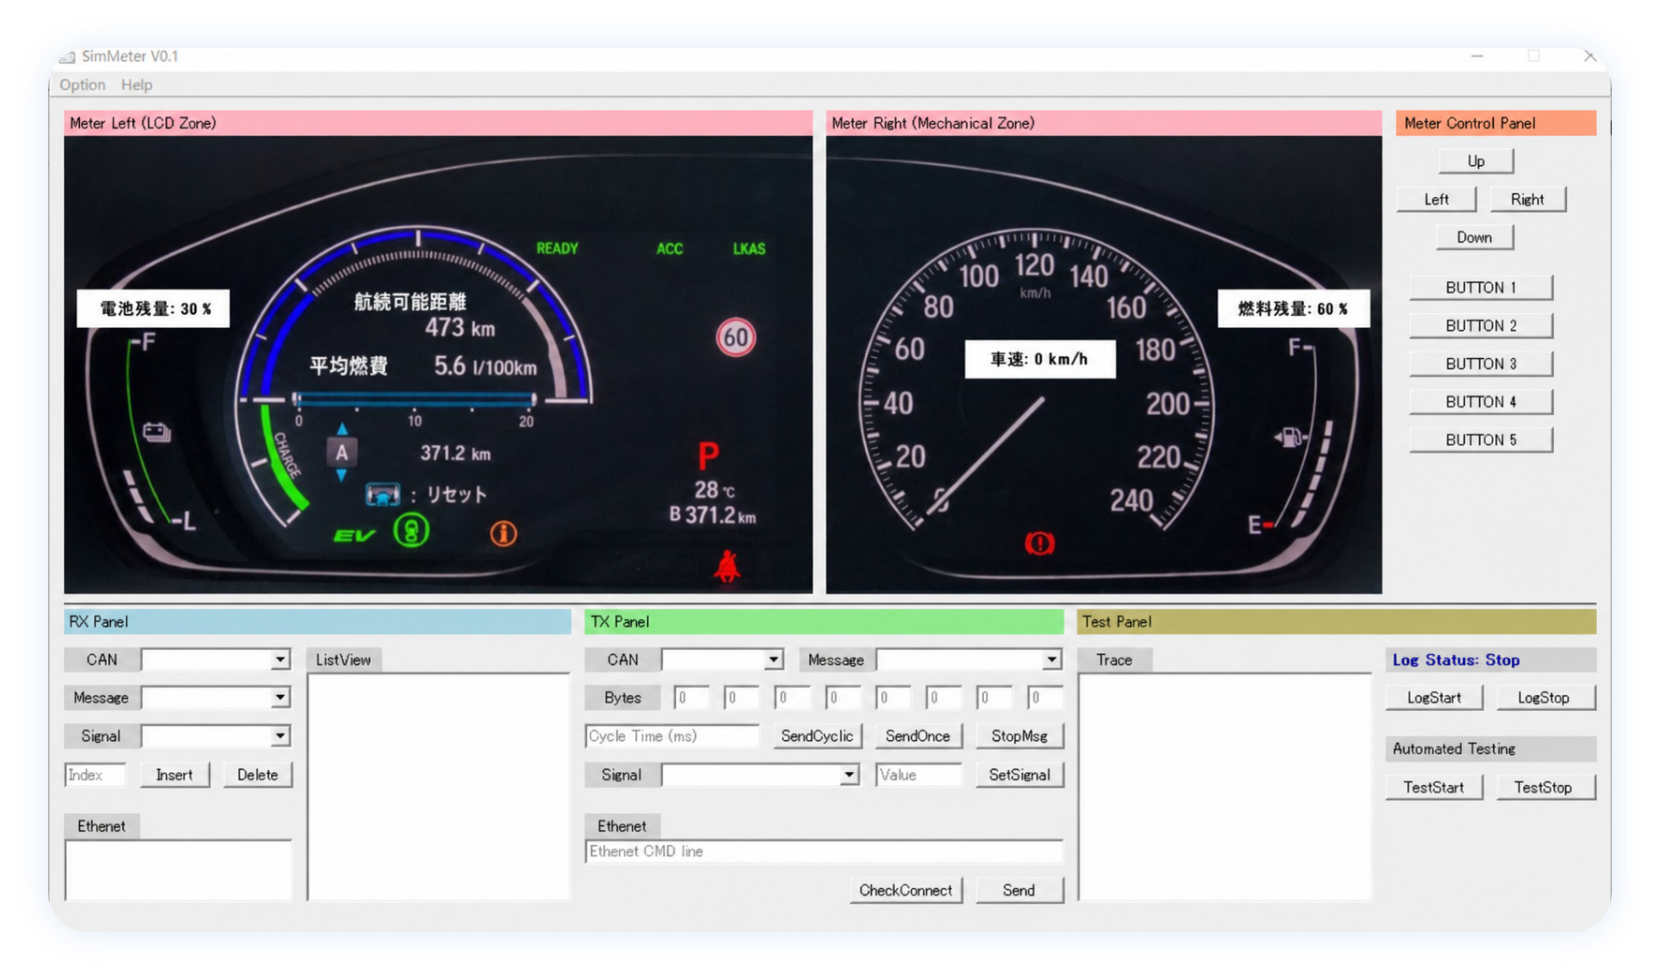Screen dimensions: 1660x980
Task: Click the Left meter control button
Action: click(x=1436, y=199)
